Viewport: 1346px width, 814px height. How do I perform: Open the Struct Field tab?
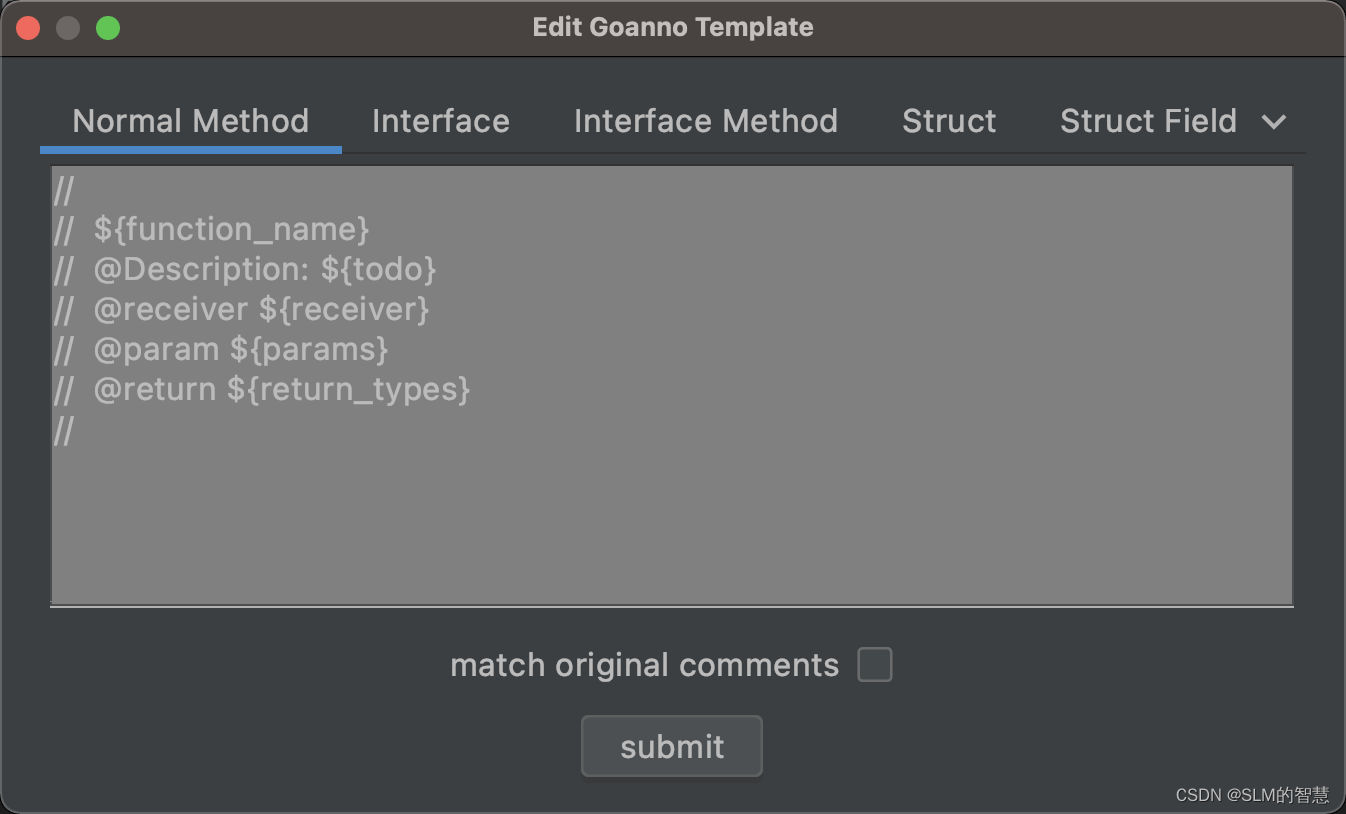[1148, 121]
